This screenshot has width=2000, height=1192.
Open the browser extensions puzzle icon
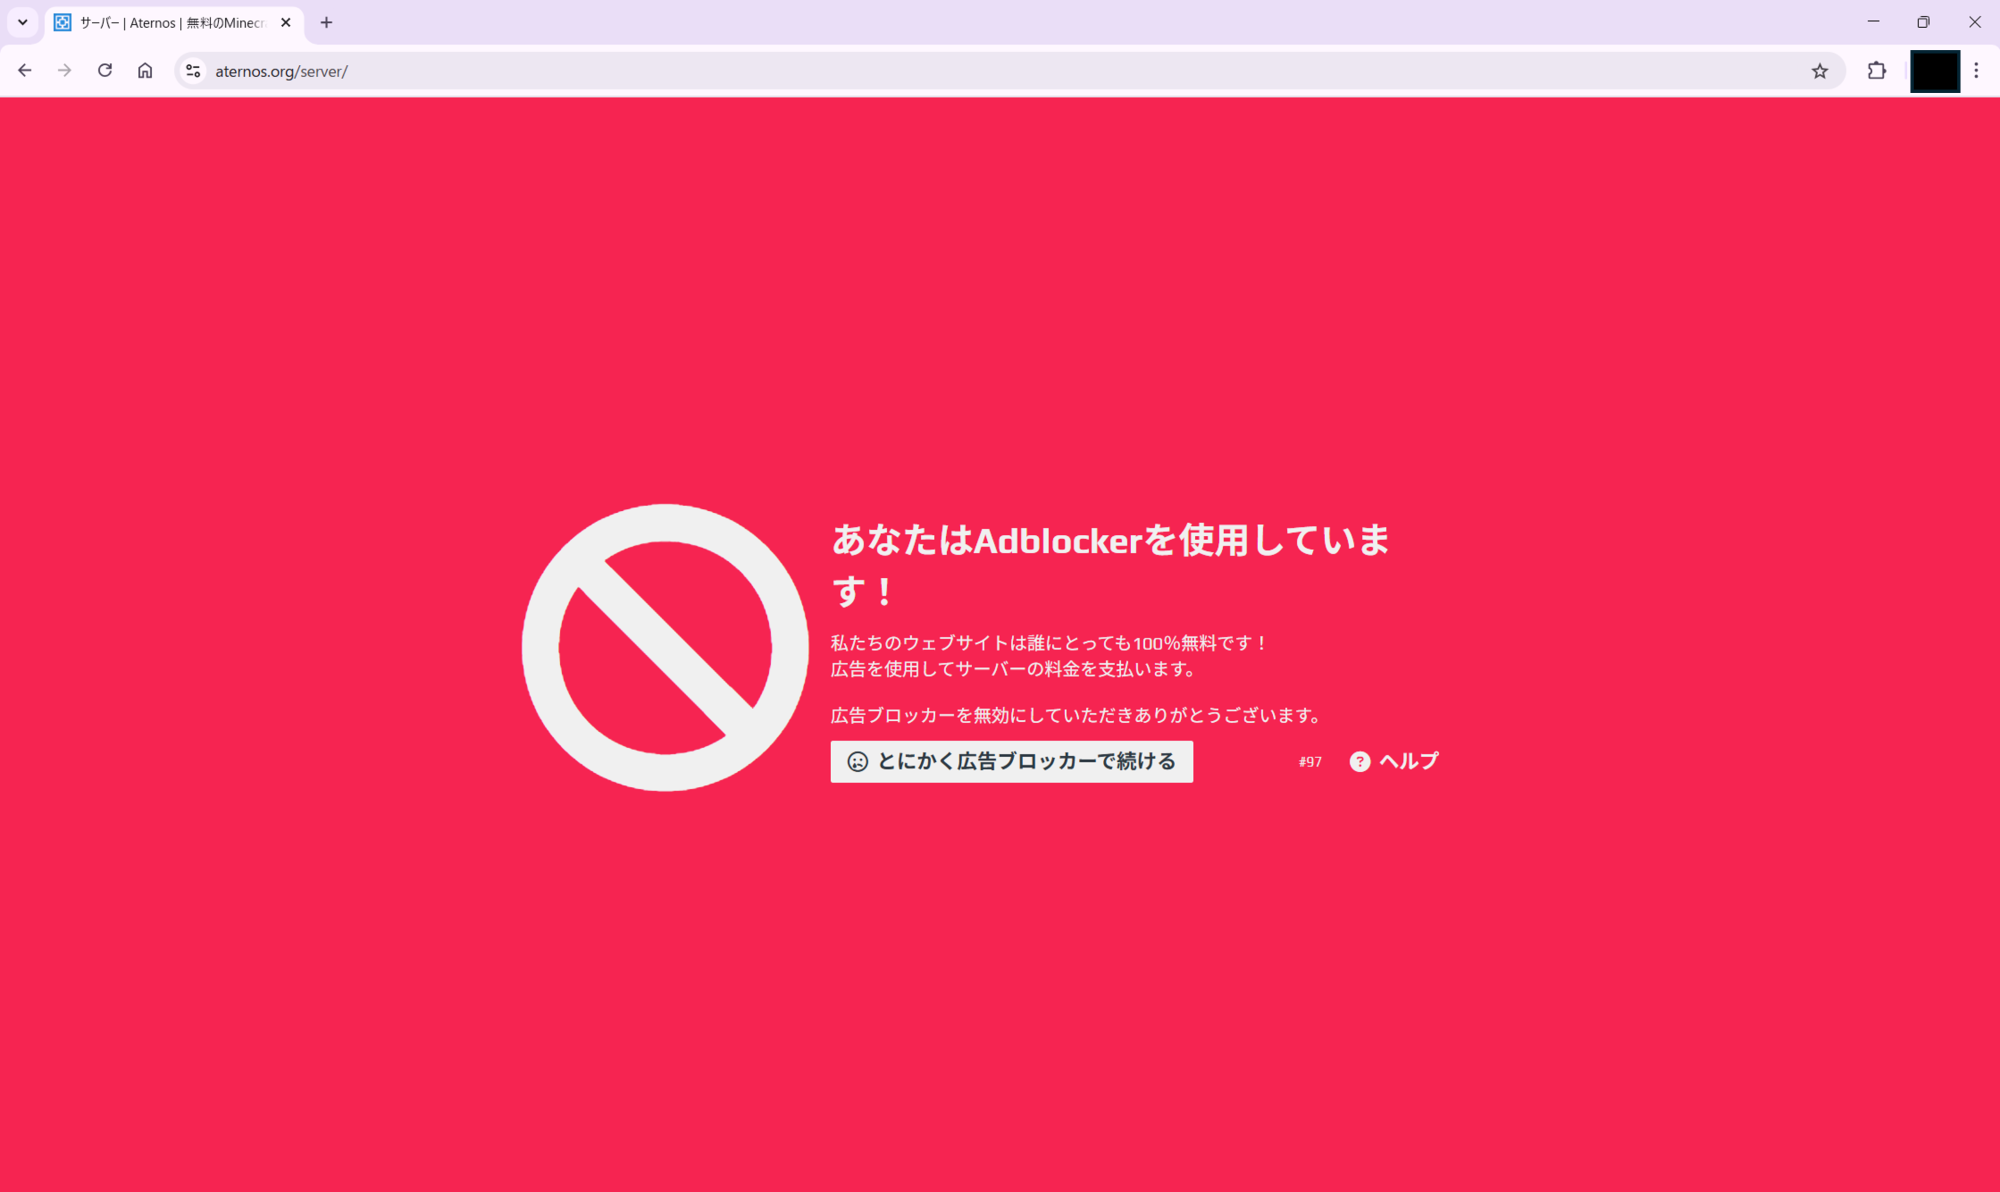tap(1876, 70)
